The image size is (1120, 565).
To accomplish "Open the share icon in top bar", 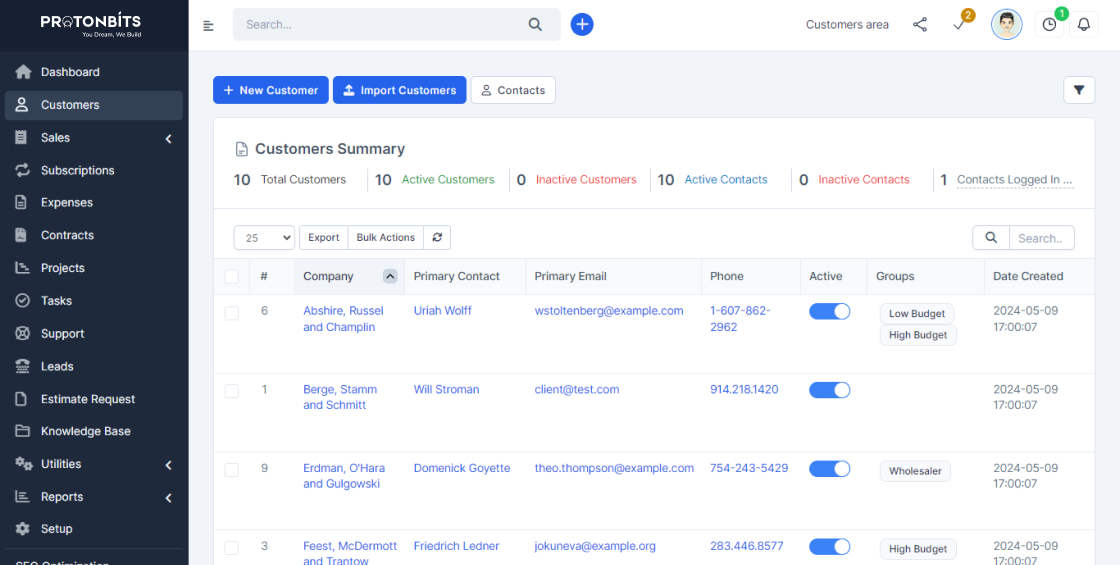I will click(x=920, y=25).
